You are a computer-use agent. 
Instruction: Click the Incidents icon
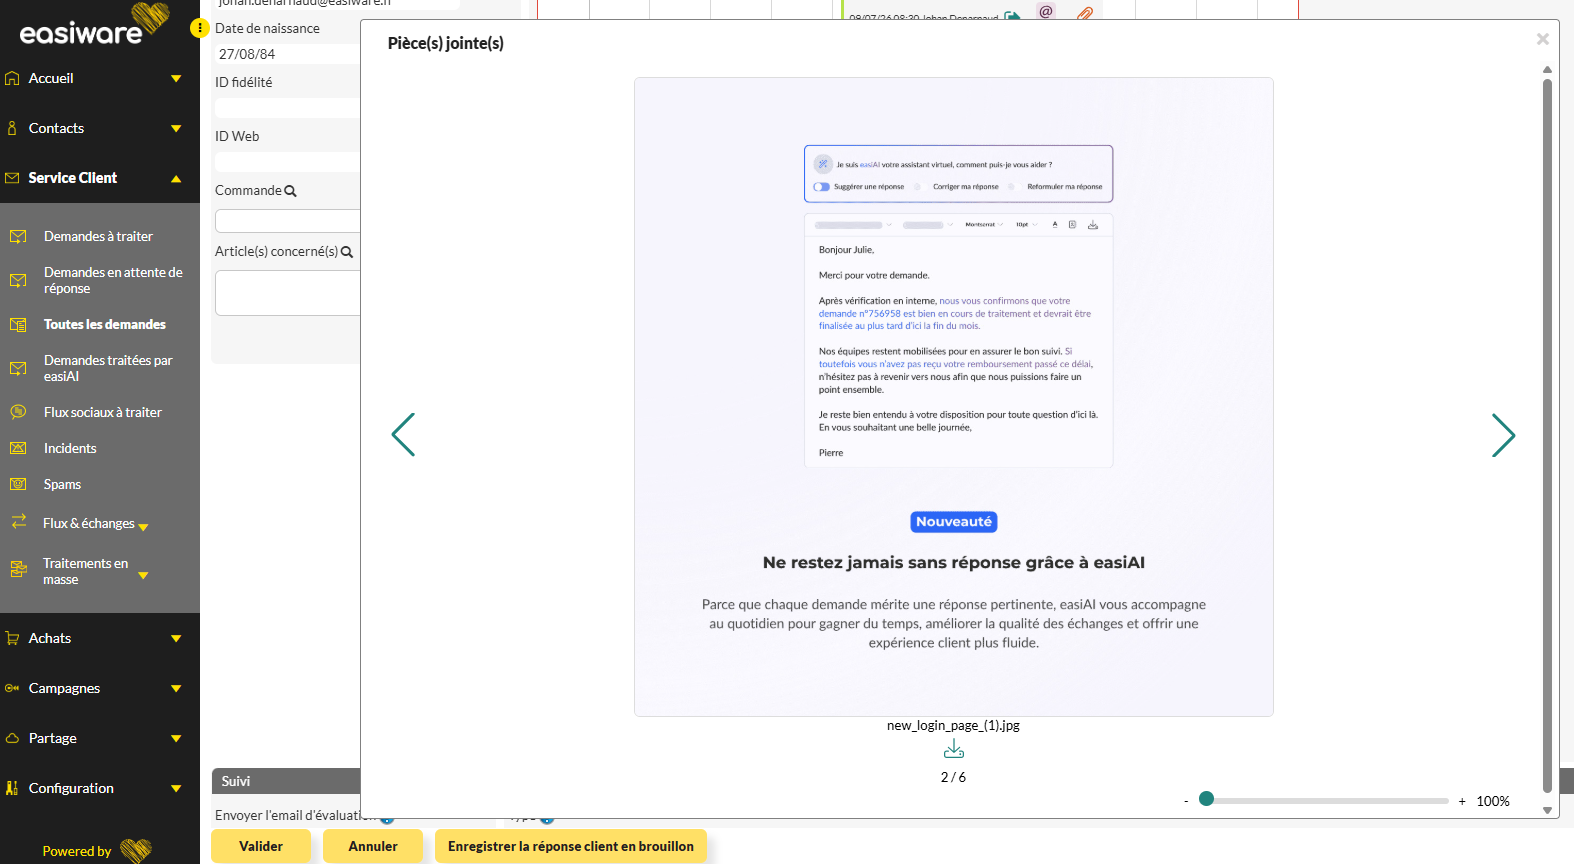(18, 448)
